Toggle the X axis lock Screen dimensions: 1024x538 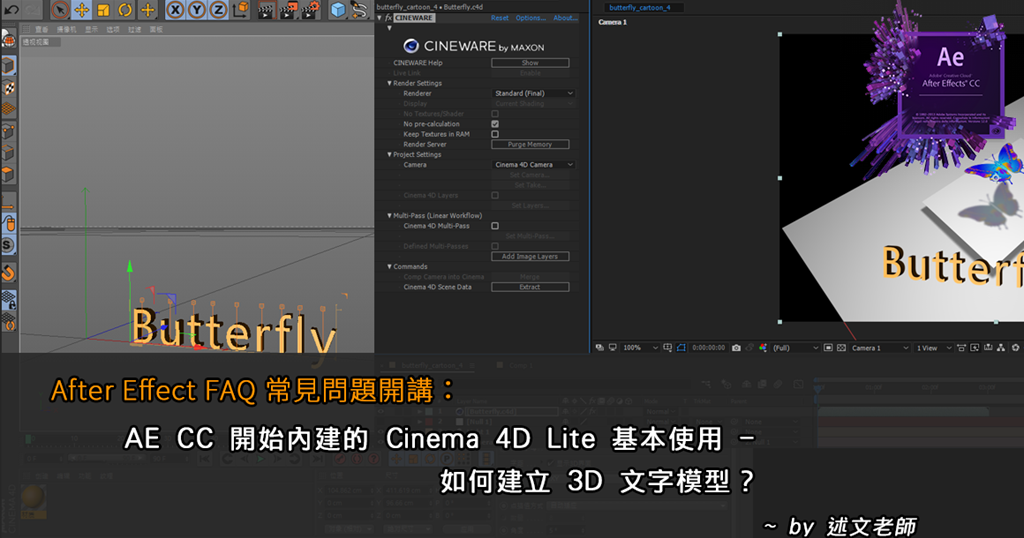click(x=174, y=10)
